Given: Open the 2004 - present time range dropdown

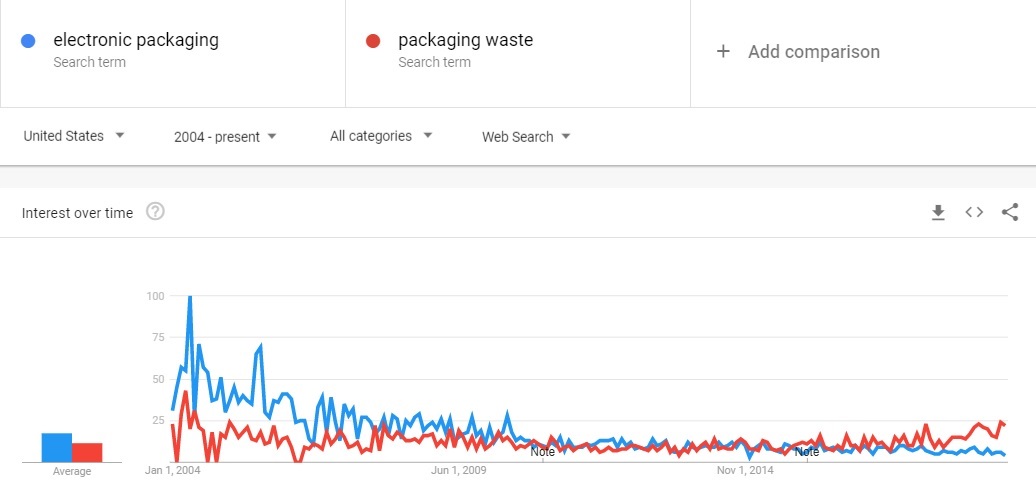Looking at the screenshot, I should 225,136.
